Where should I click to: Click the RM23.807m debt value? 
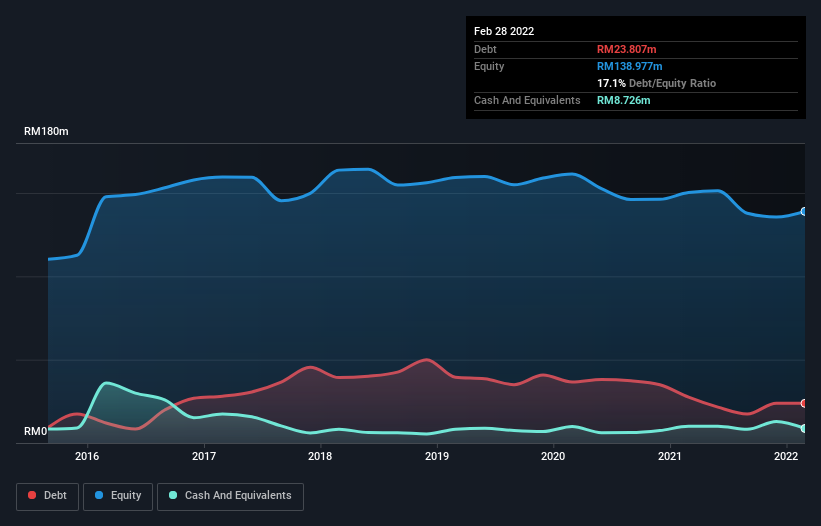click(626, 49)
